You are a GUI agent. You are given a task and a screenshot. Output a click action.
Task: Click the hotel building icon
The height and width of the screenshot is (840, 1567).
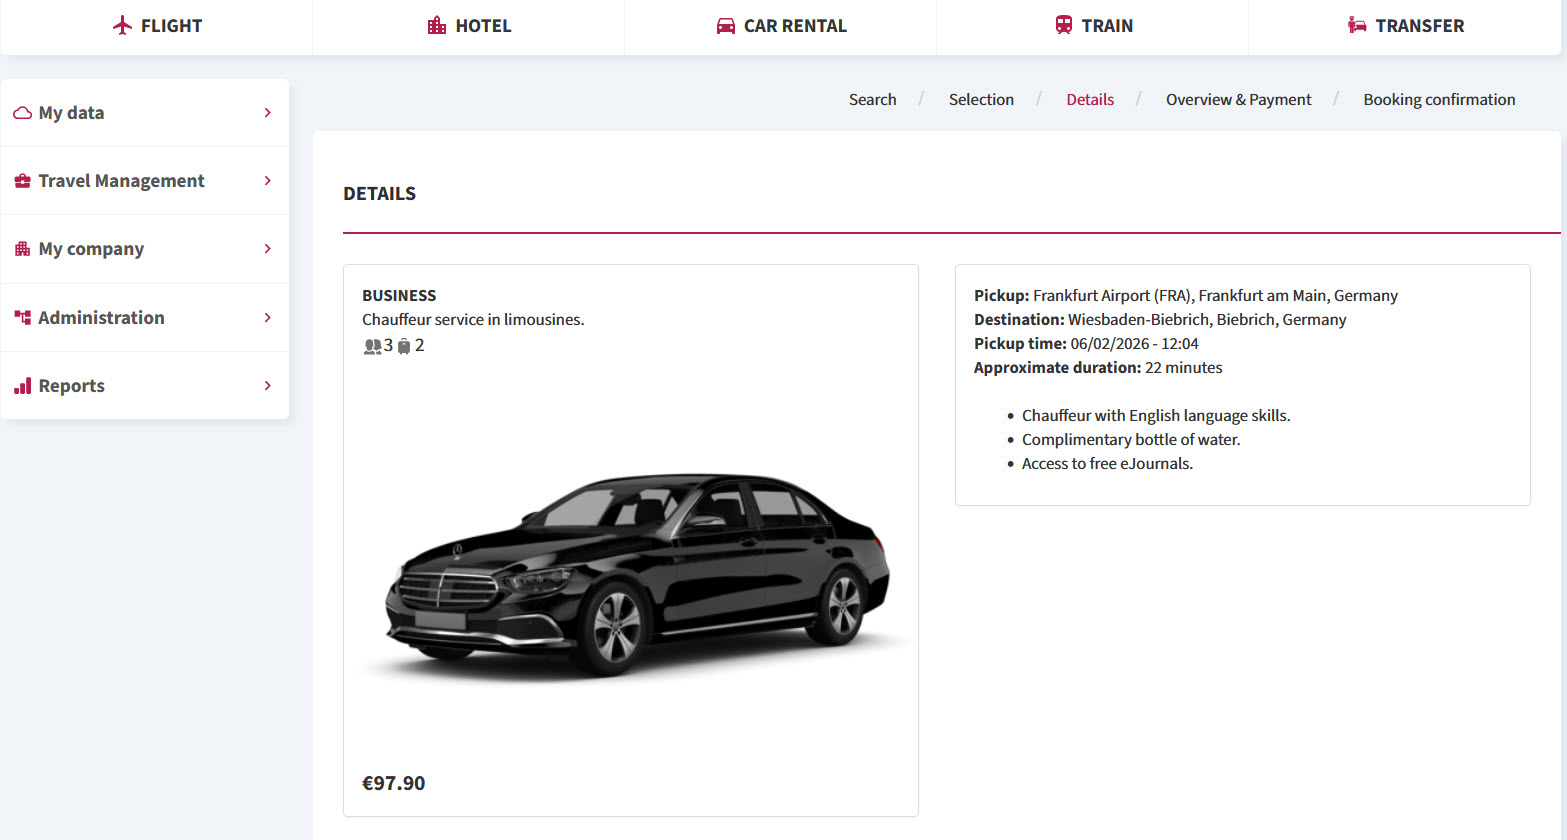437,25
